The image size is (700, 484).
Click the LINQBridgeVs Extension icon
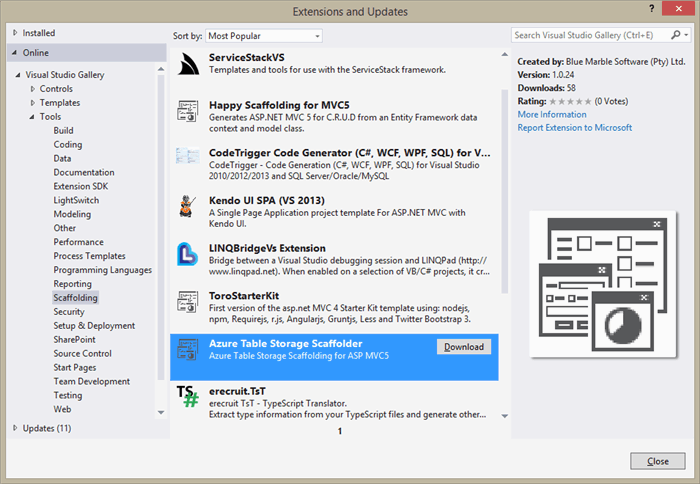[x=187, y=254]
